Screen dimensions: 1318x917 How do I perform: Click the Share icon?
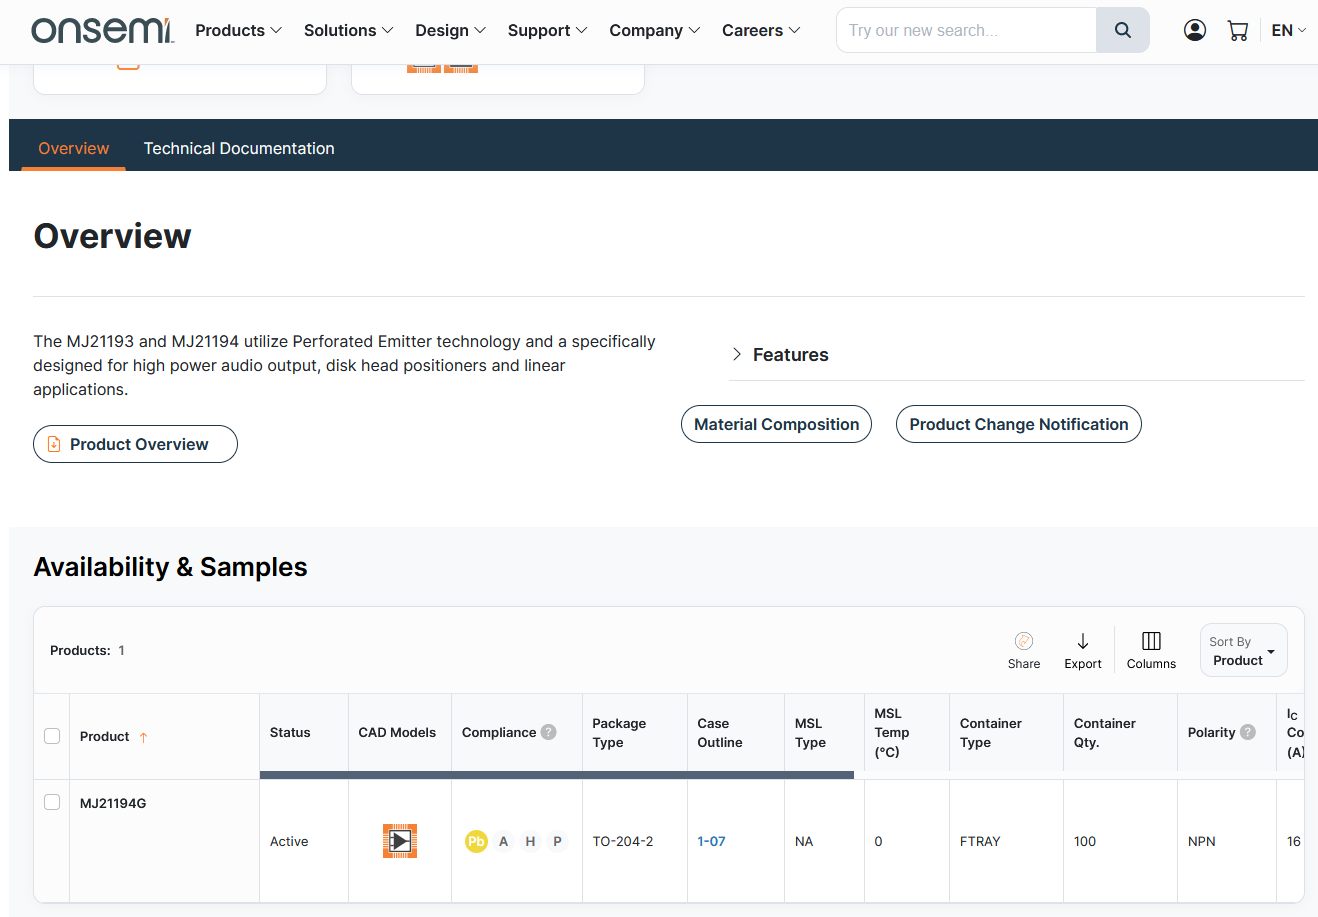tap(1024, 641)
